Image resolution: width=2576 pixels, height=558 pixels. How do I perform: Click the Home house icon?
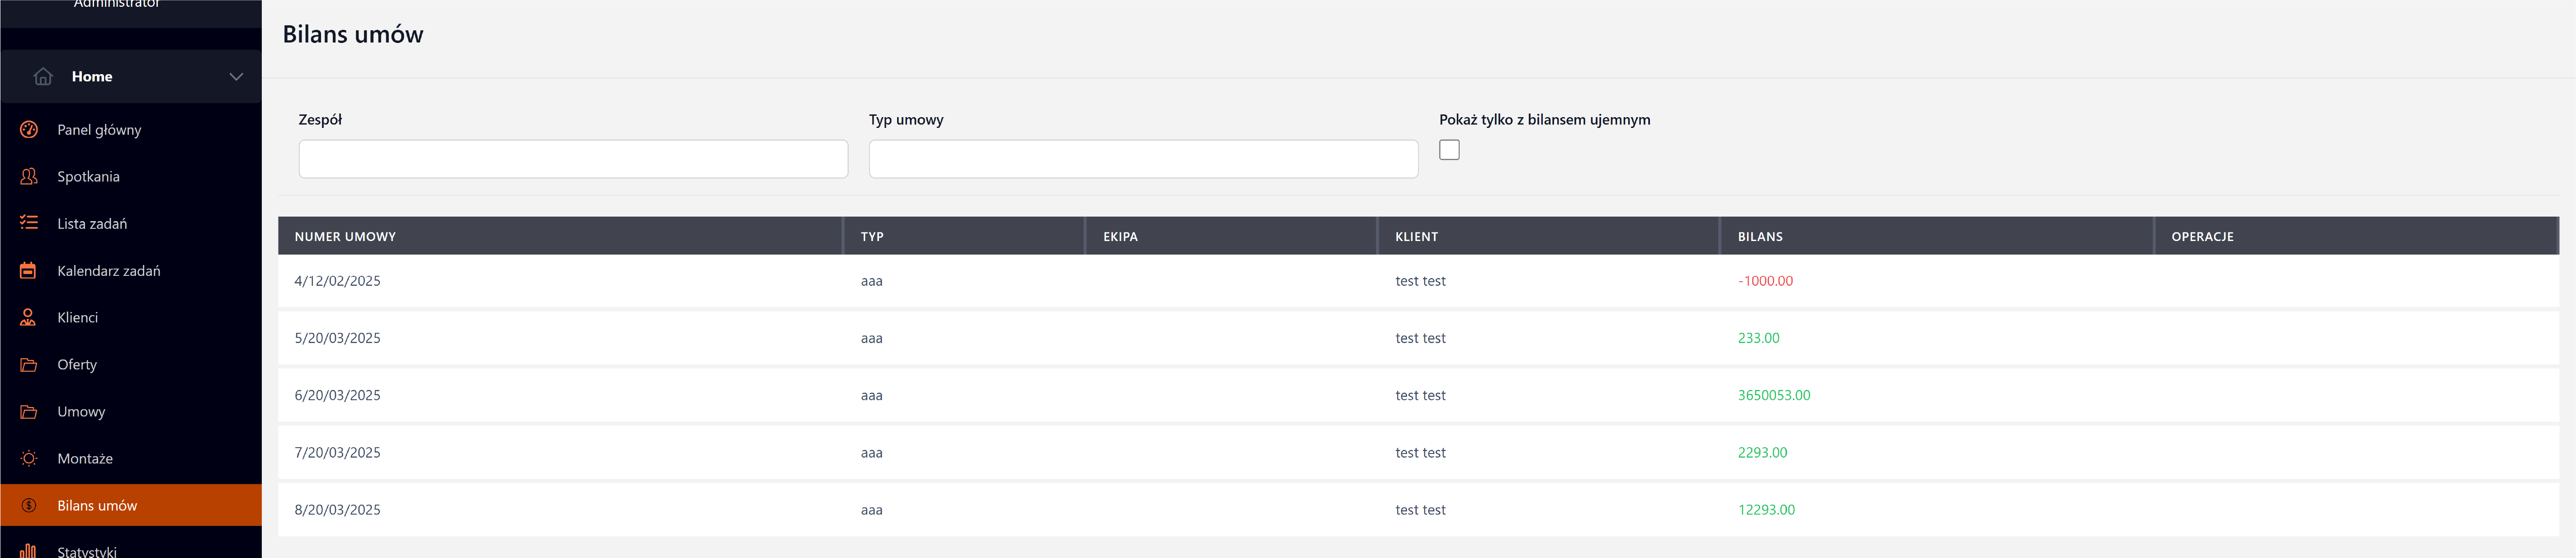[x=43, y=76]
